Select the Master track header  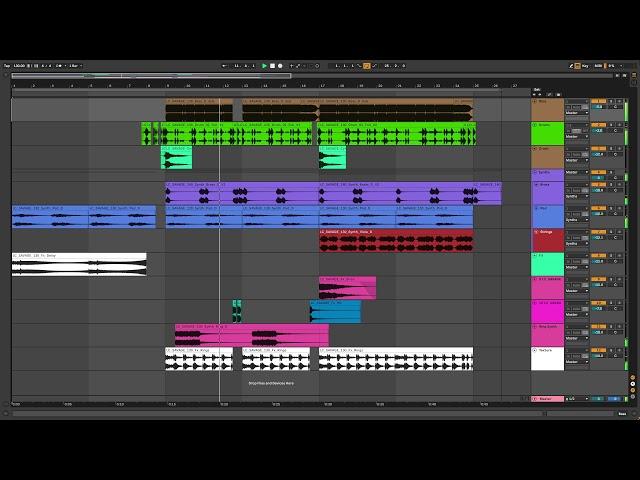click(x=547, y=399)
